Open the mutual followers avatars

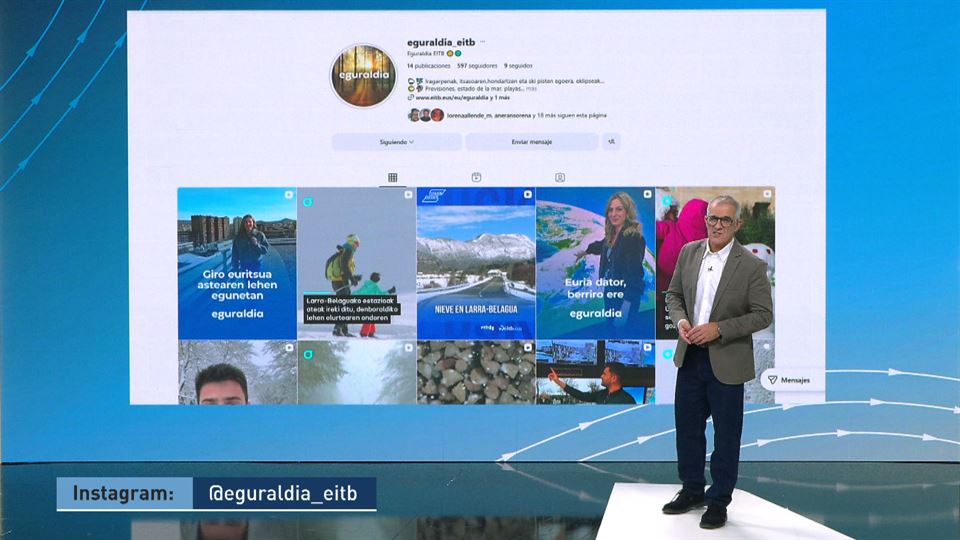pyautogui.click(x=425, y=115)
